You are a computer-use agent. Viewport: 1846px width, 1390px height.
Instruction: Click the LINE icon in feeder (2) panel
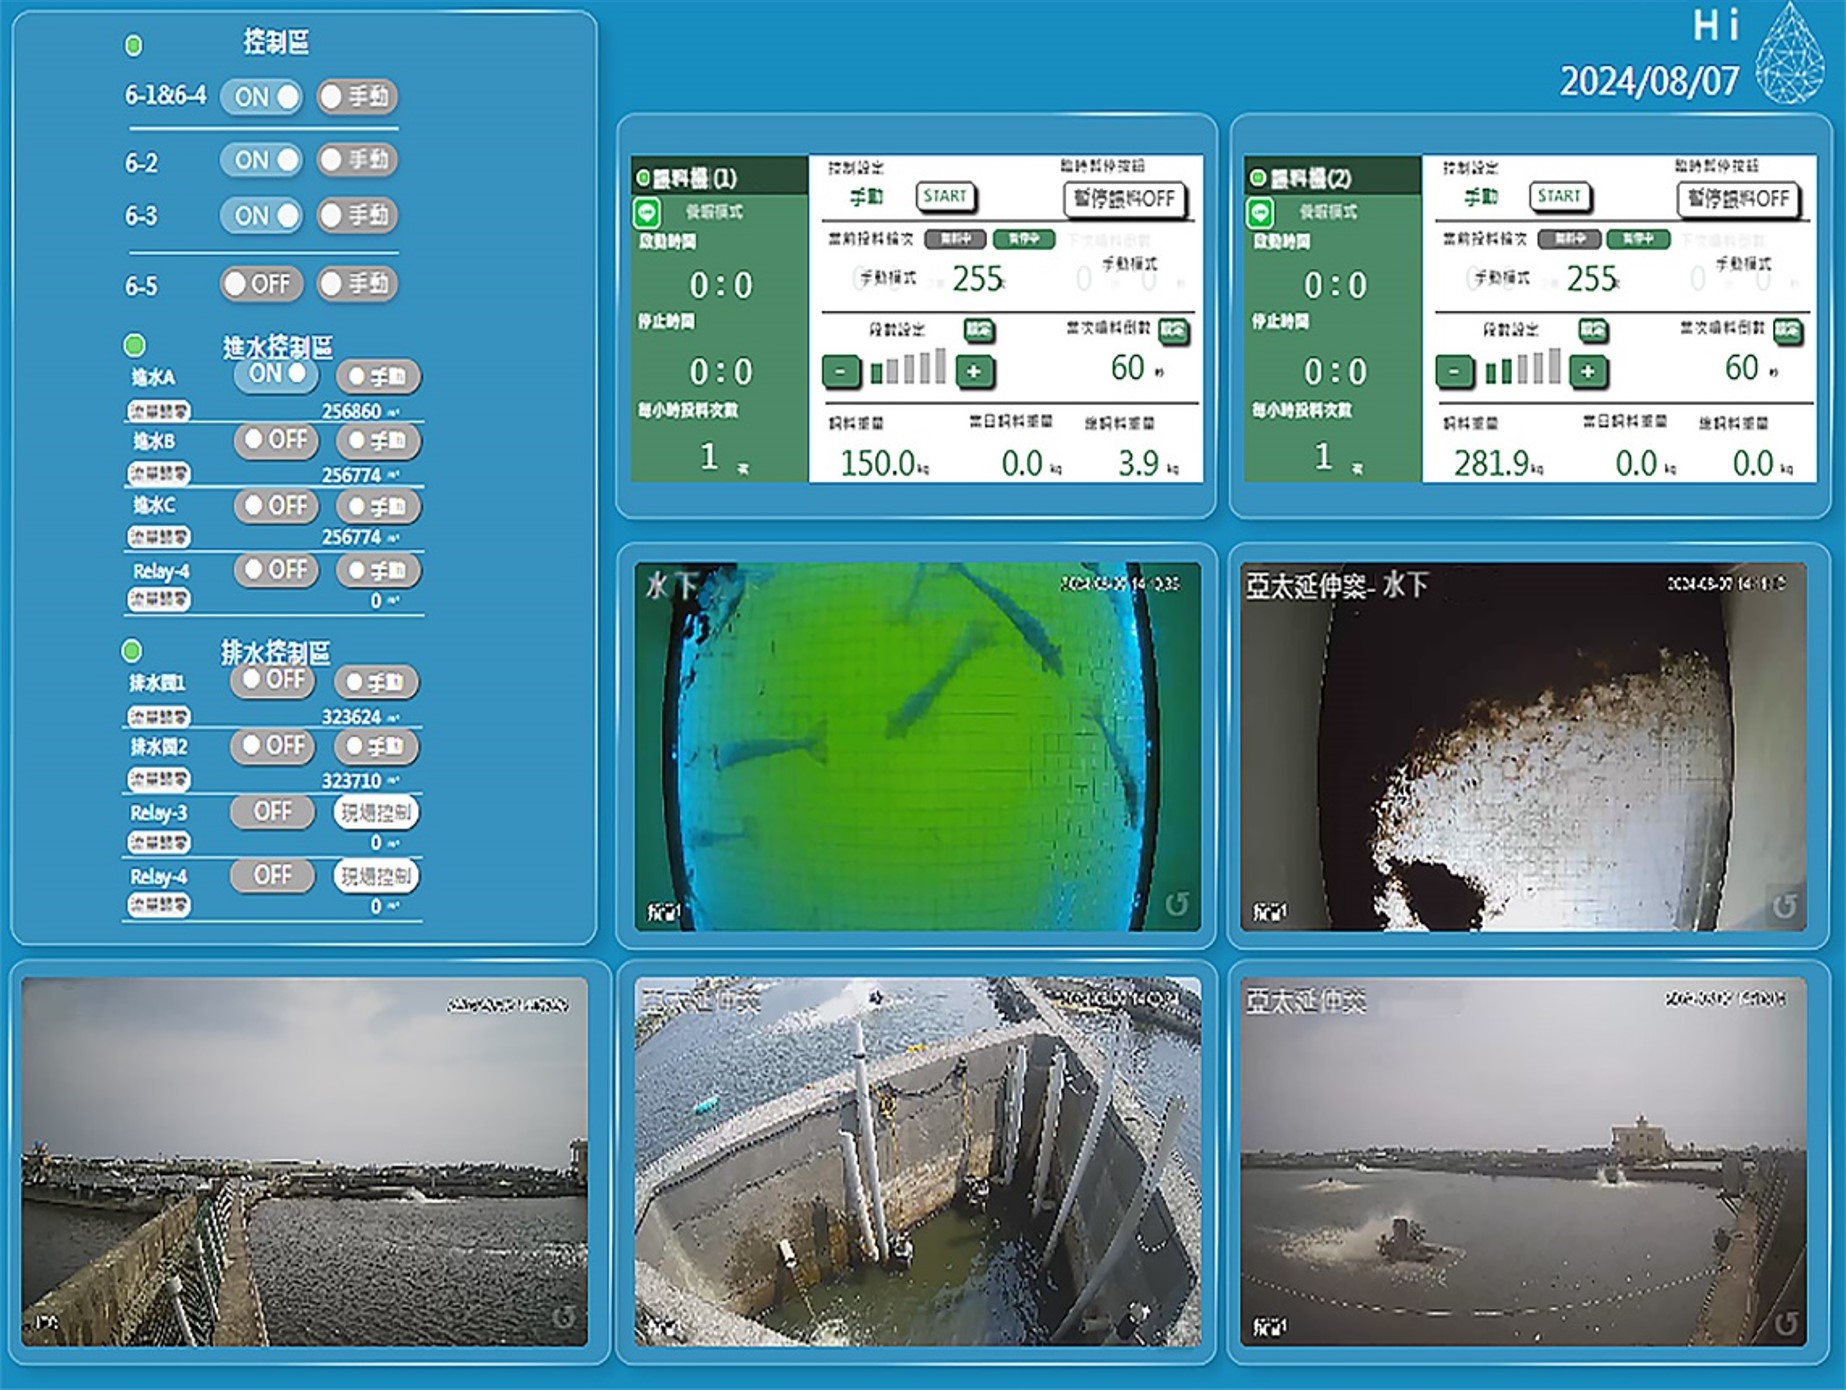click(x=1260, y=213)
